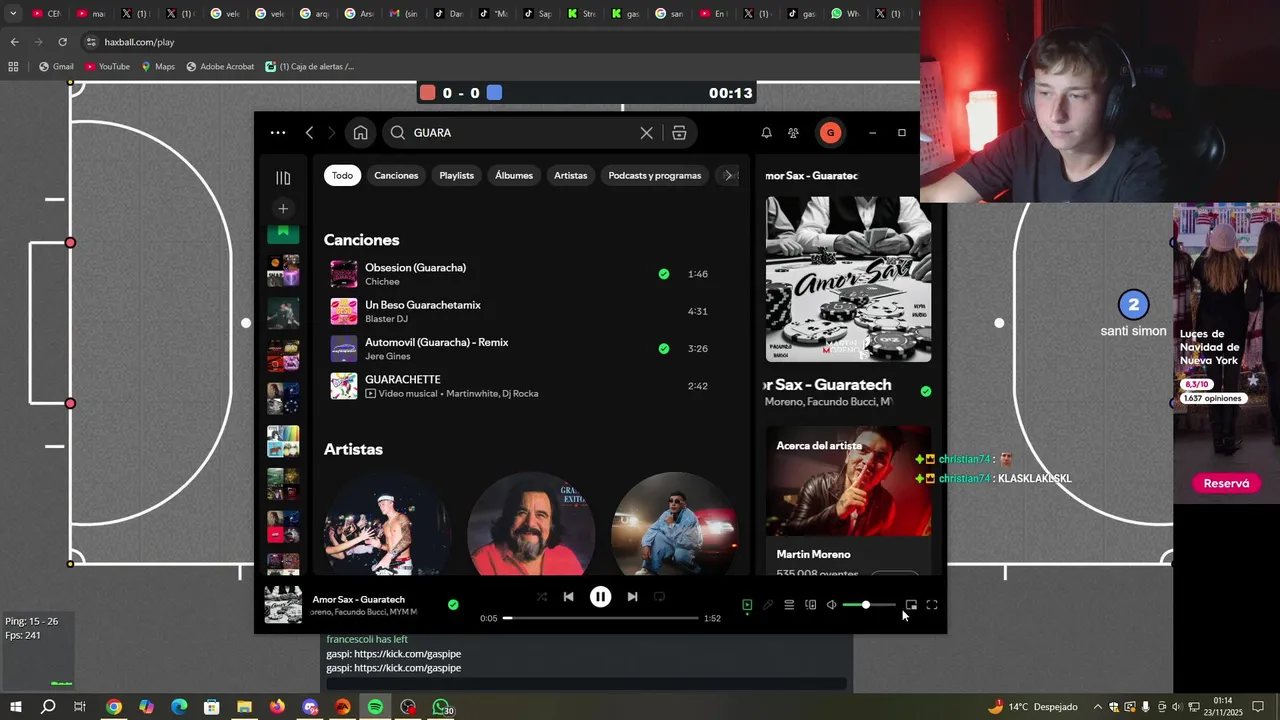The width and height of the screenshot is (1280, 720).
Task: Select the Playlists filter chip
Action: (457, 175)
